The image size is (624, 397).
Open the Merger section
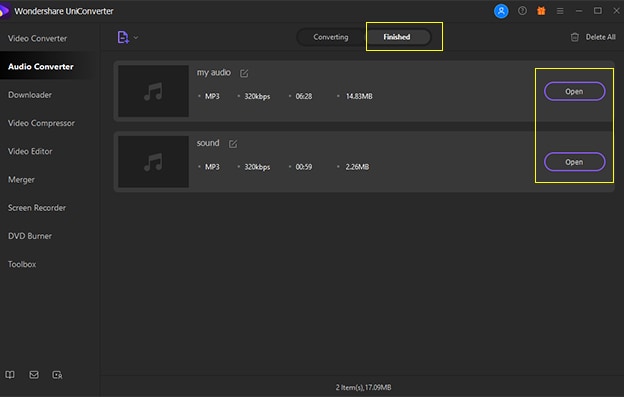(x=21, y=179)
